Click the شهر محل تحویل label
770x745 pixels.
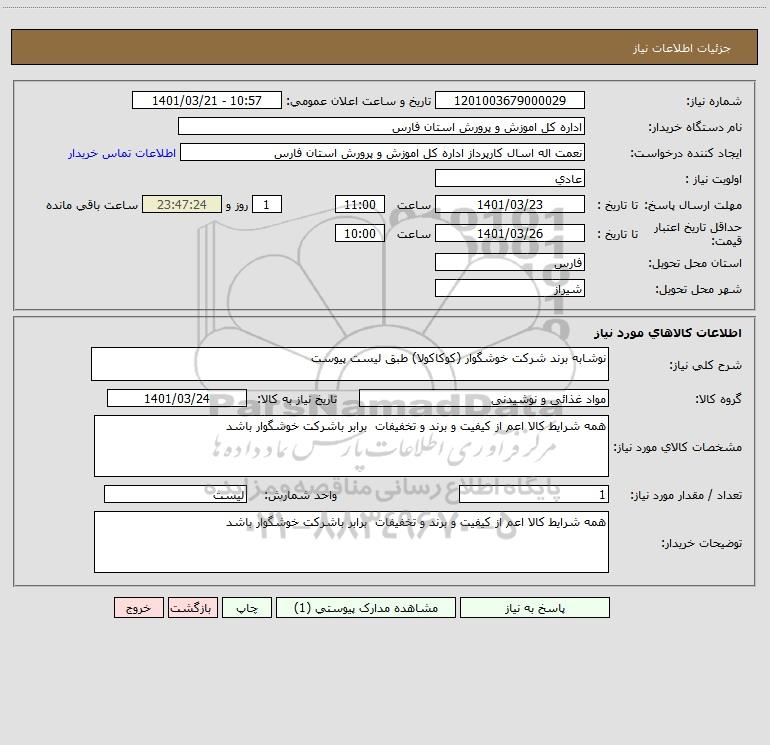tap(698, 290)
